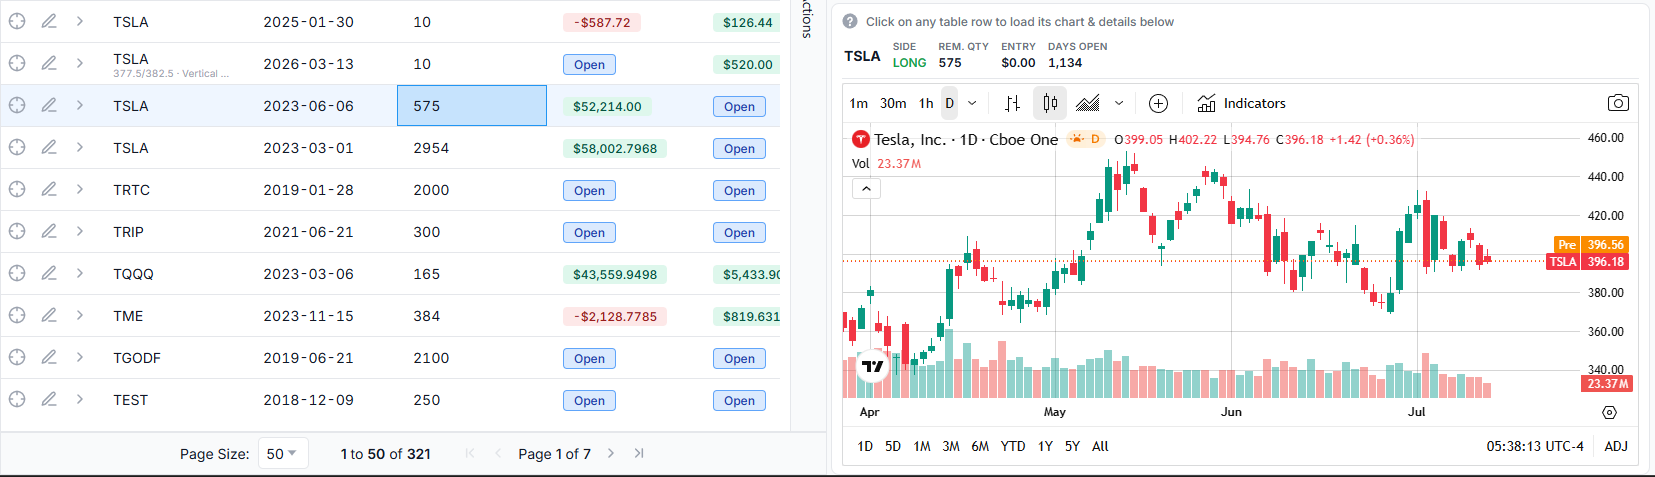Open the Indicators menu

(1241, 103)
